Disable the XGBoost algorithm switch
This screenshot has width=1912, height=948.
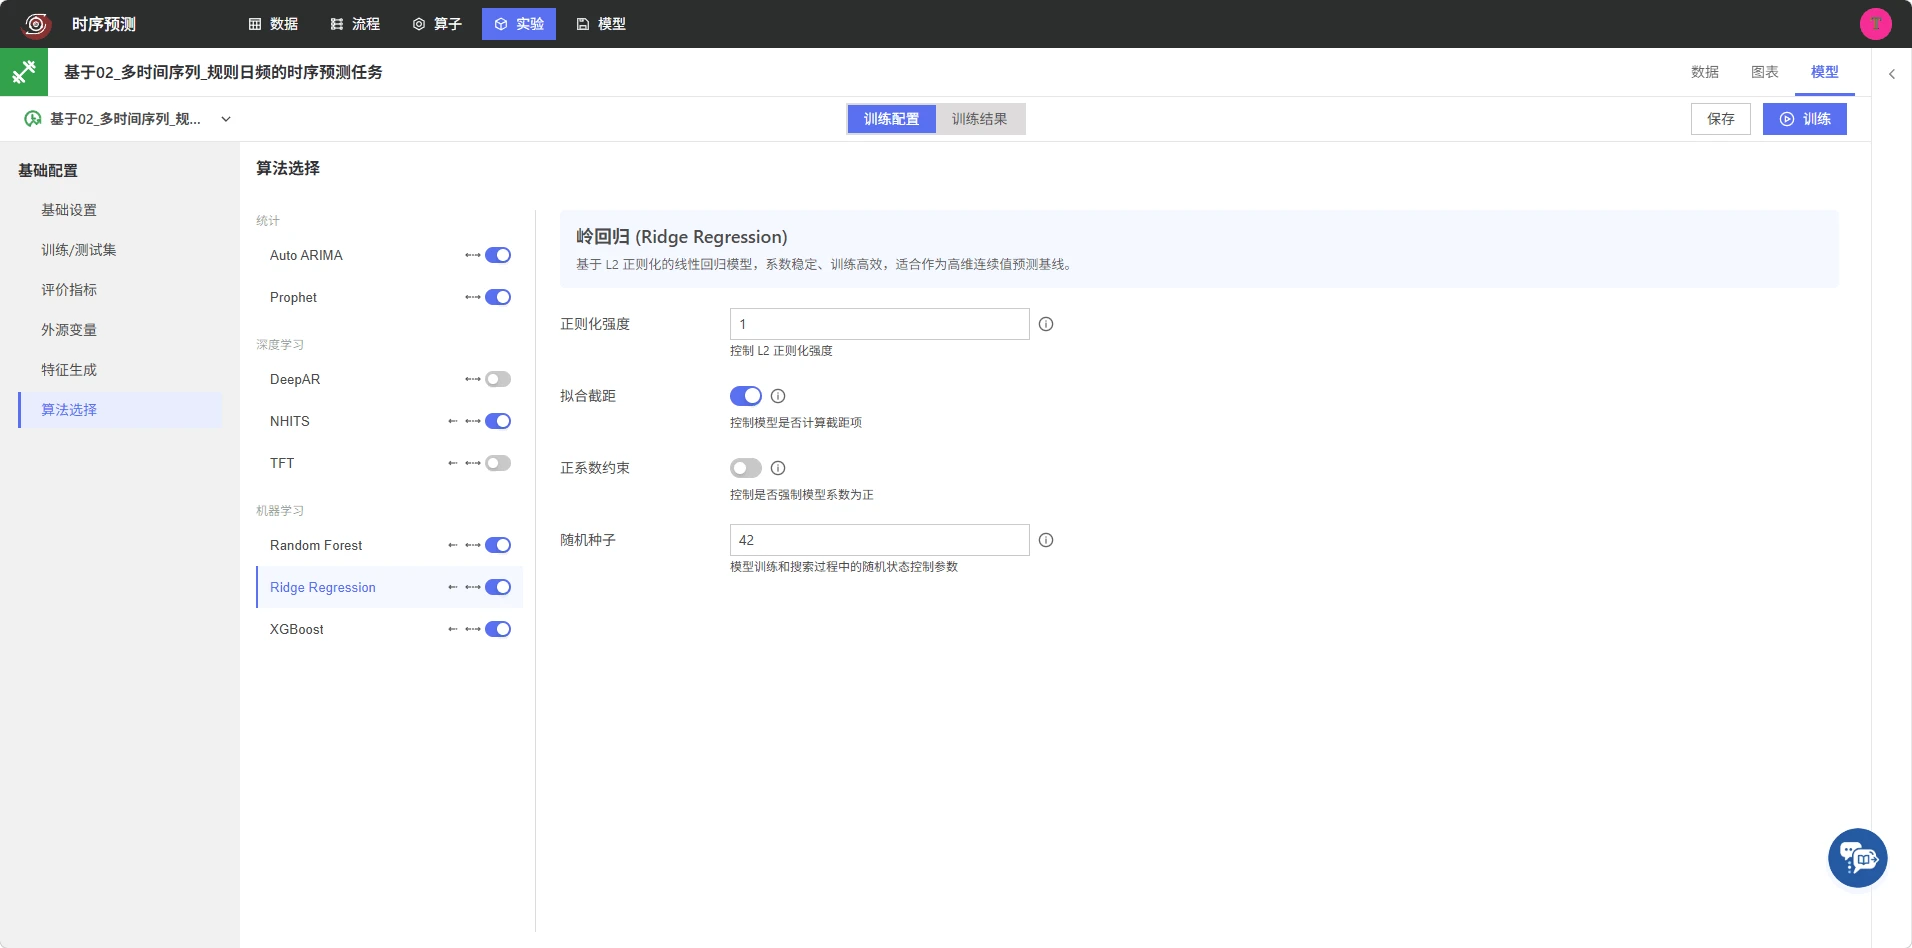[498, 629]
